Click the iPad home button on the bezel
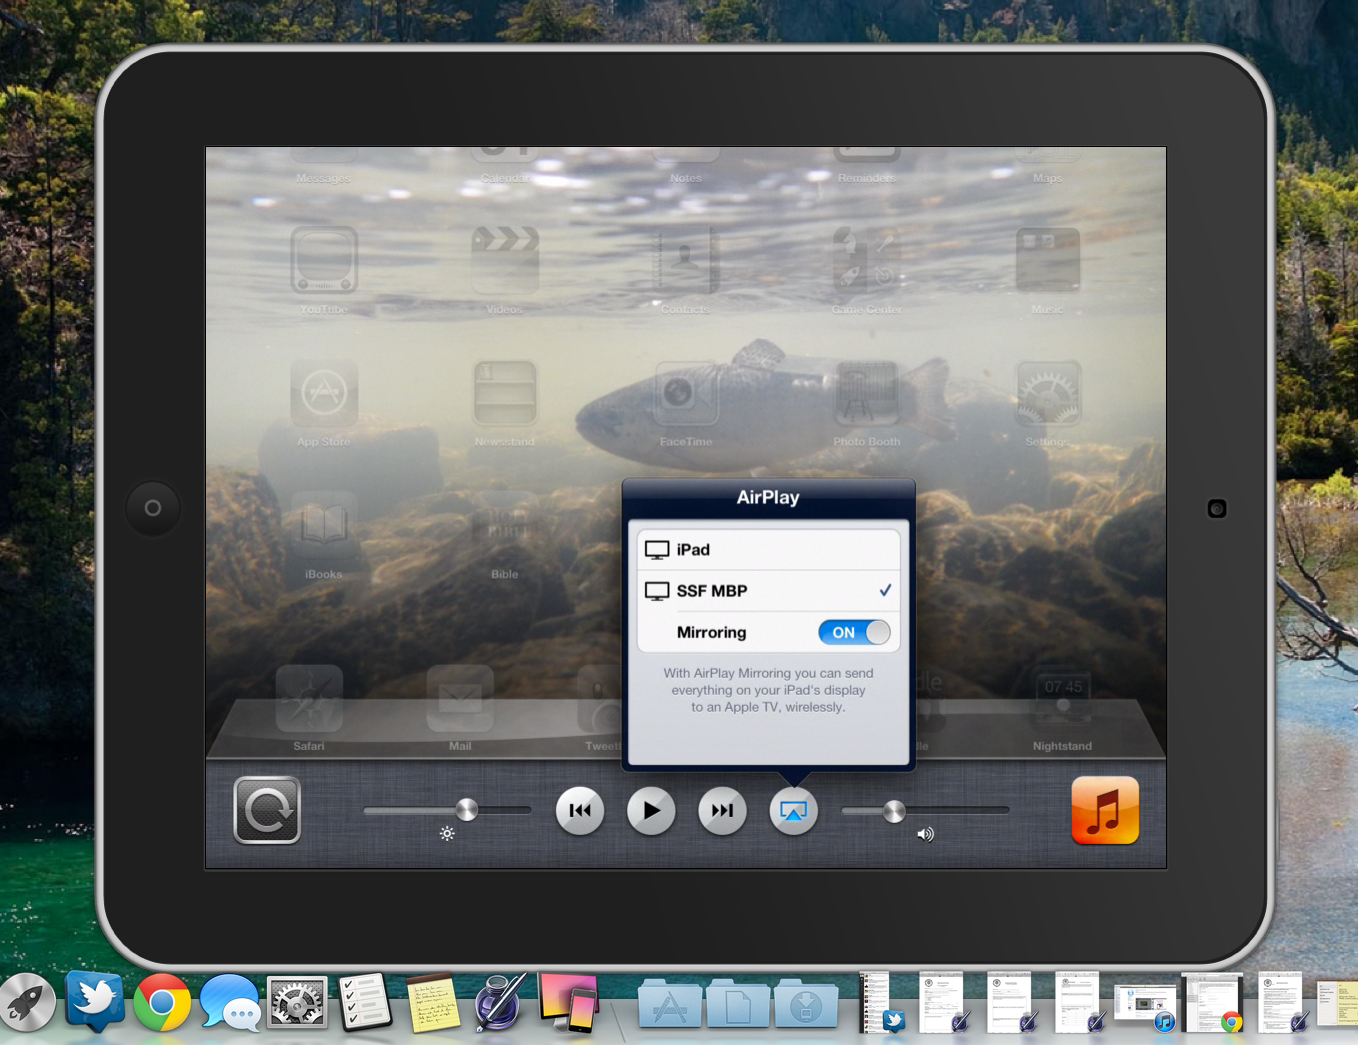The width and height of the screenshot is (1358, 1045). (x=153, y=508)
